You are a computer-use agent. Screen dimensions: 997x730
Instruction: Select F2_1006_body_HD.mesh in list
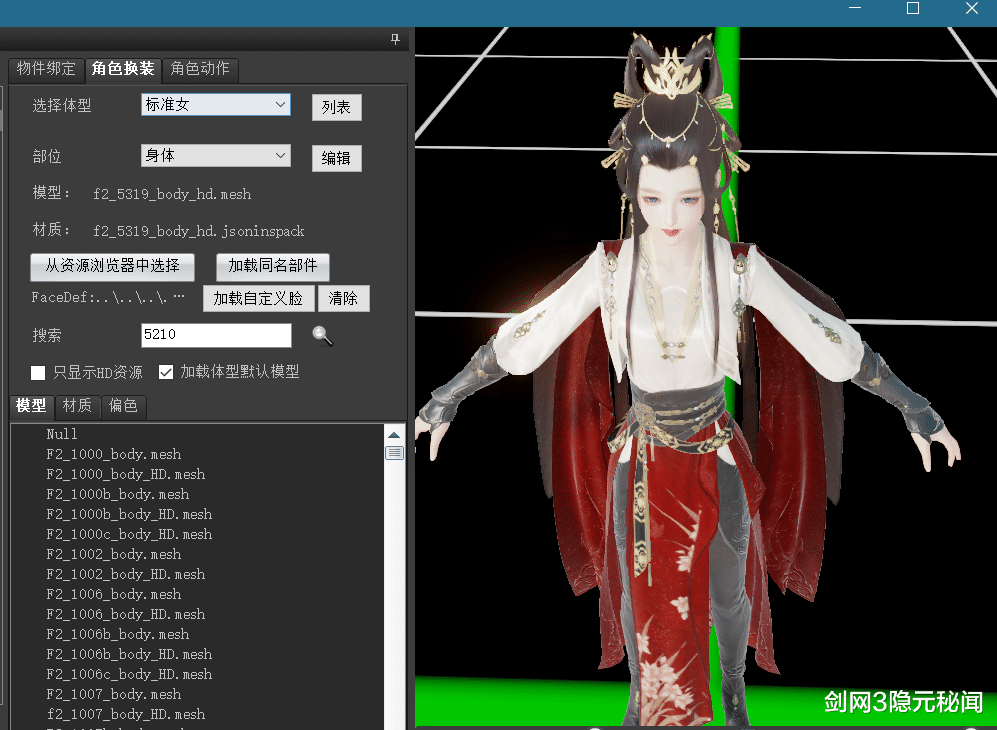tap(126, 615)
